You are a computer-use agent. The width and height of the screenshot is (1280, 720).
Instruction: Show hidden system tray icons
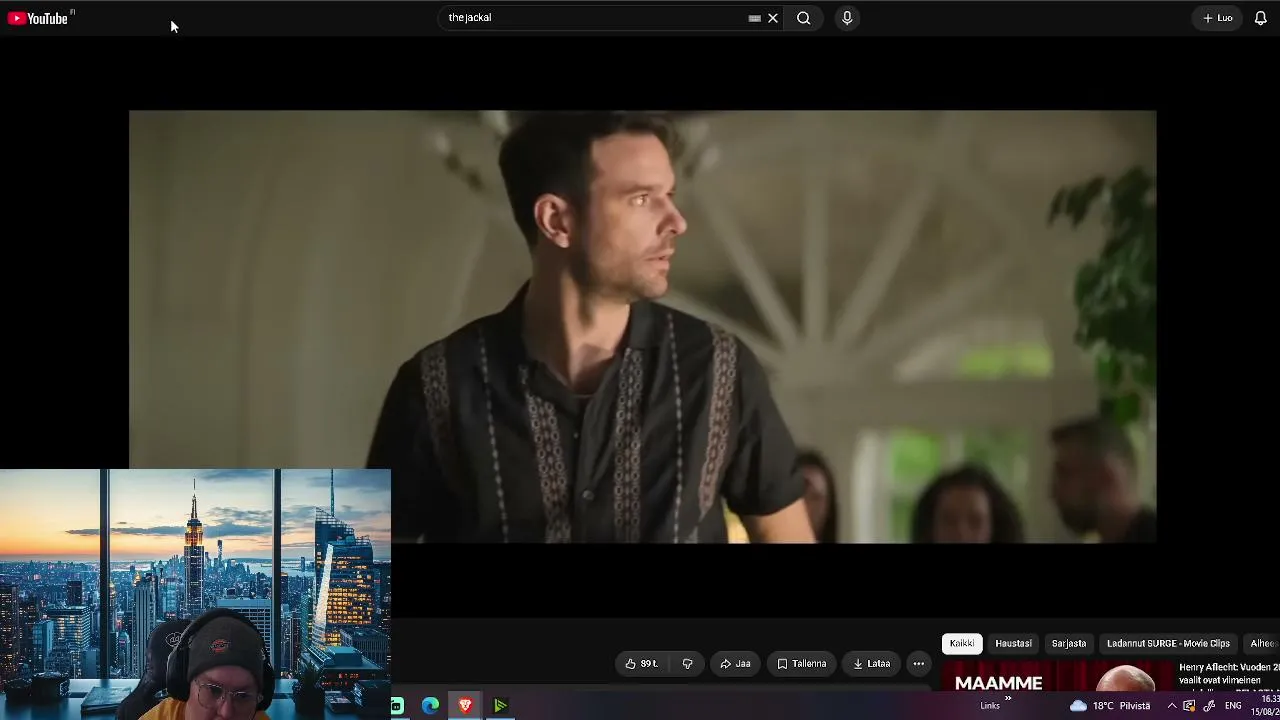pyautogui.click(x=1172, y=706)
